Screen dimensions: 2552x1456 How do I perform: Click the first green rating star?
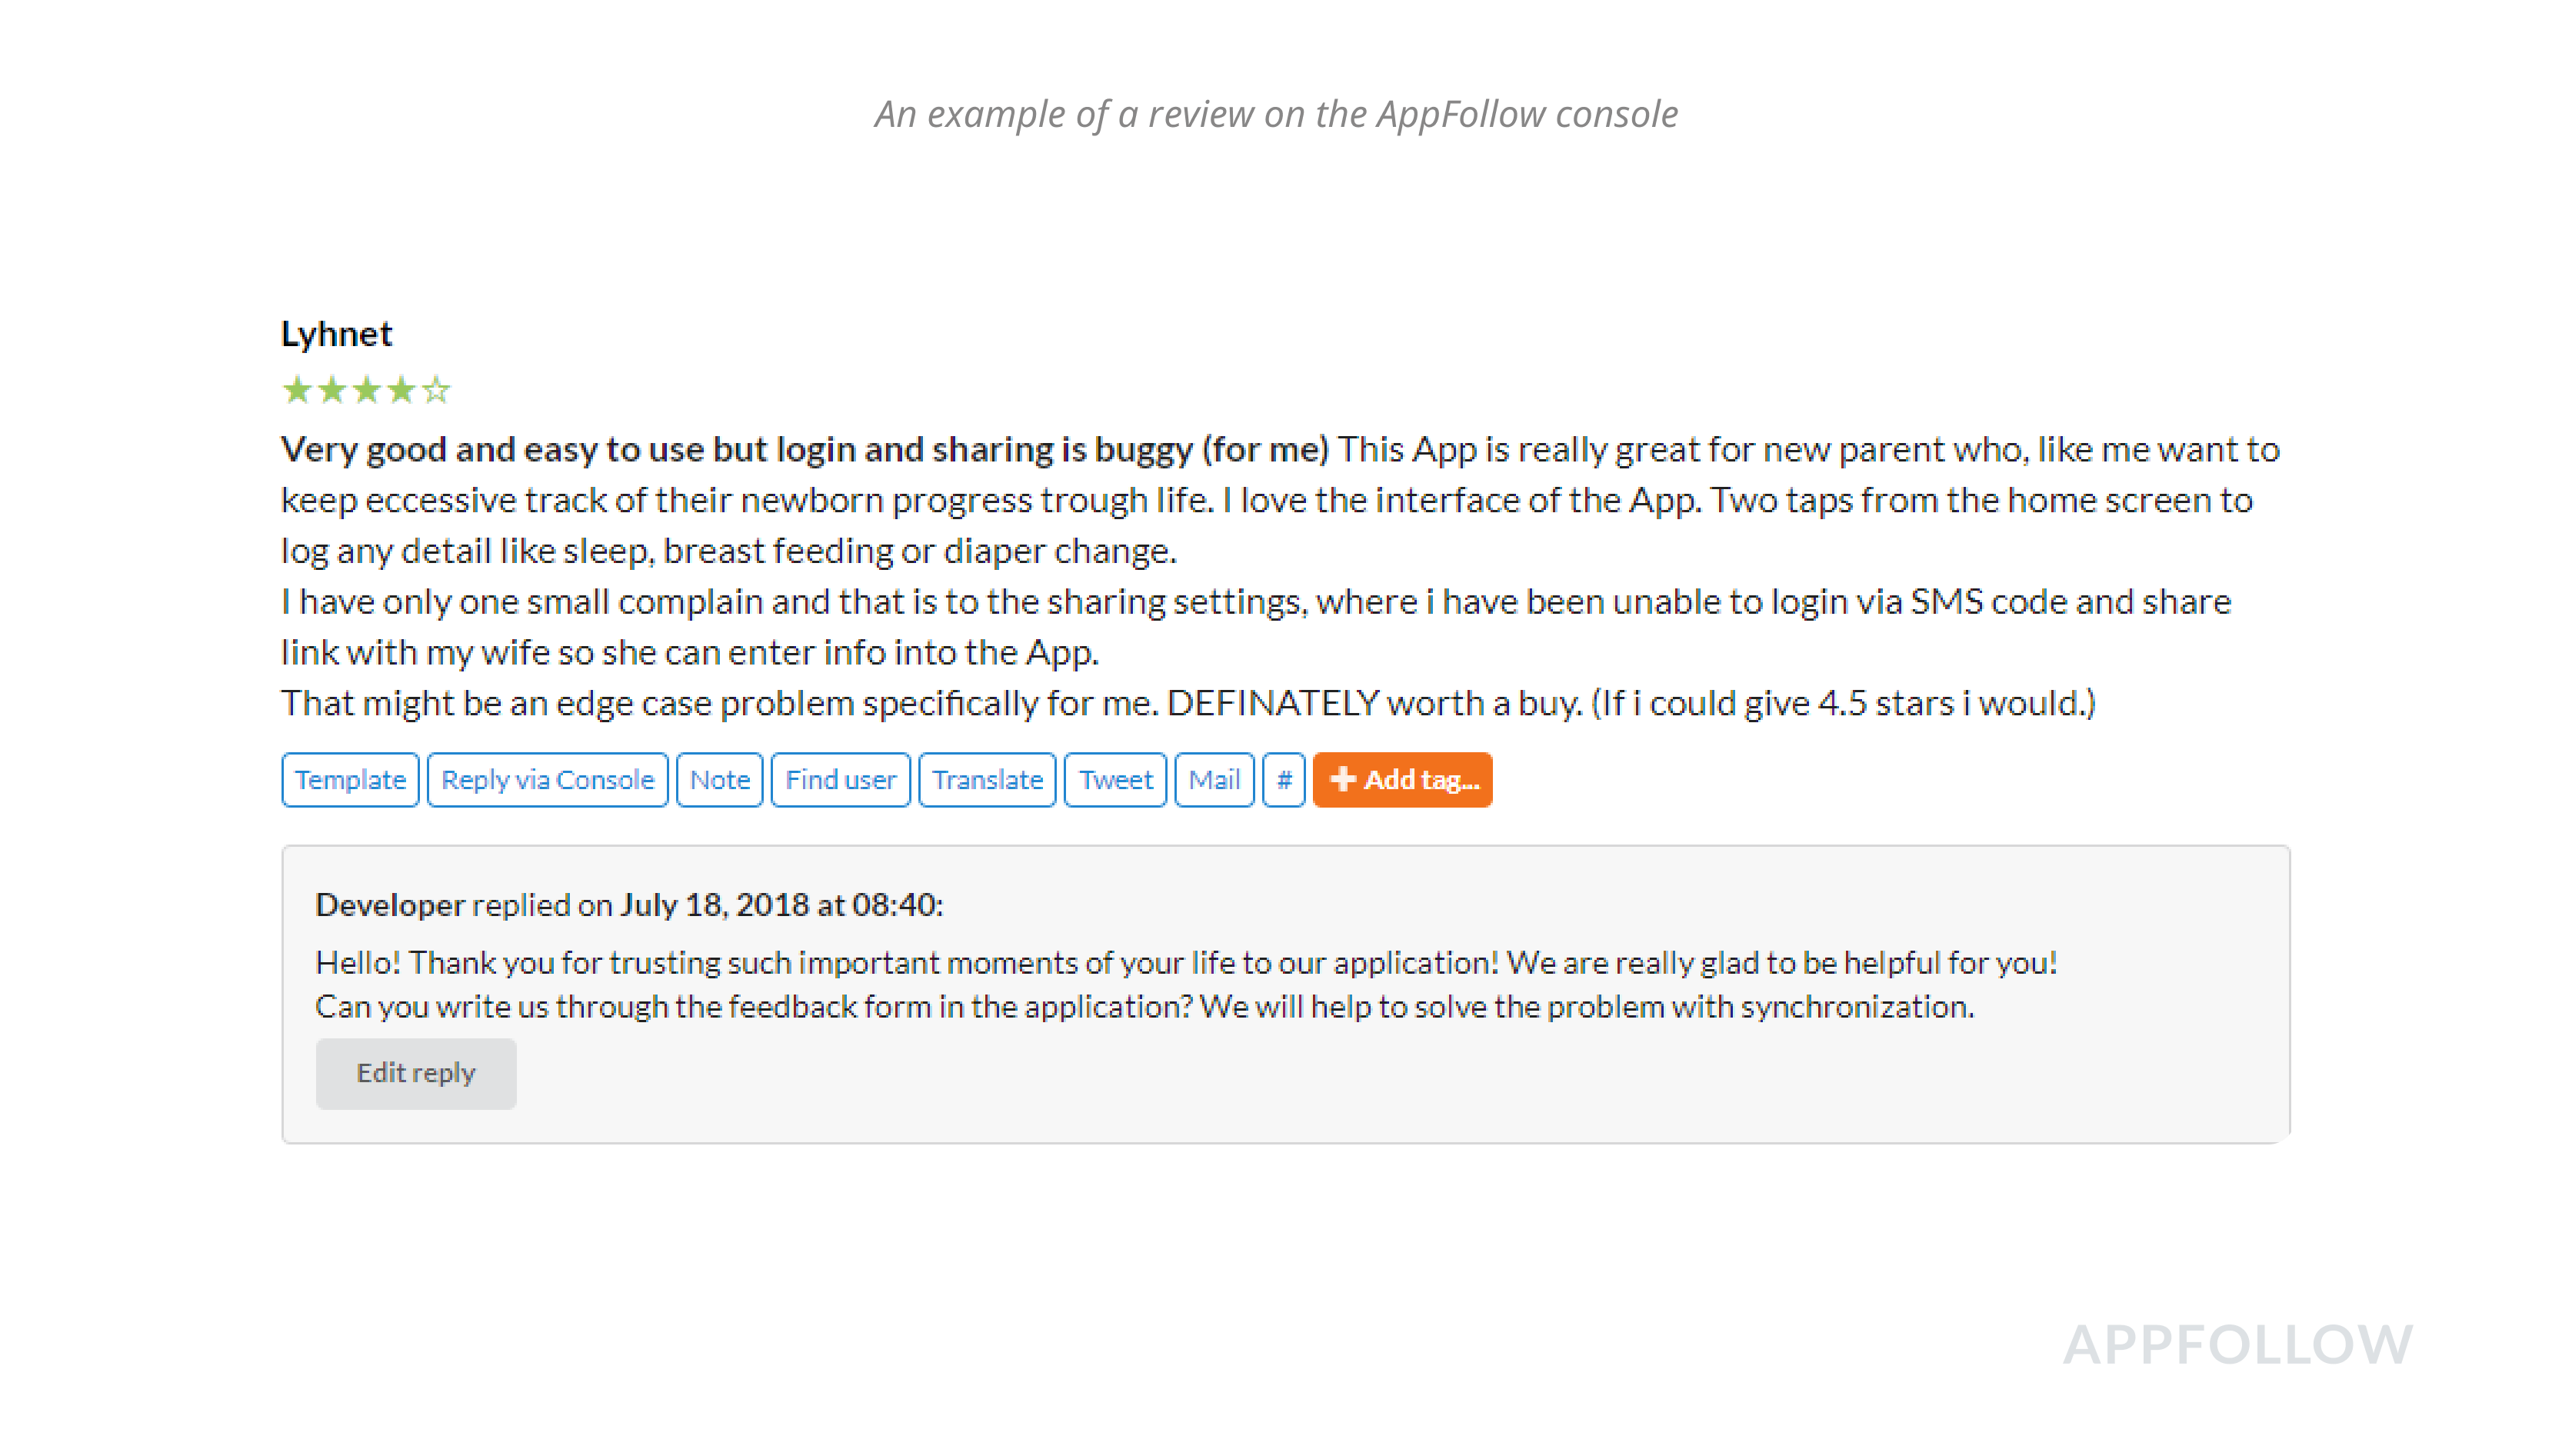[x=297, y=390]
